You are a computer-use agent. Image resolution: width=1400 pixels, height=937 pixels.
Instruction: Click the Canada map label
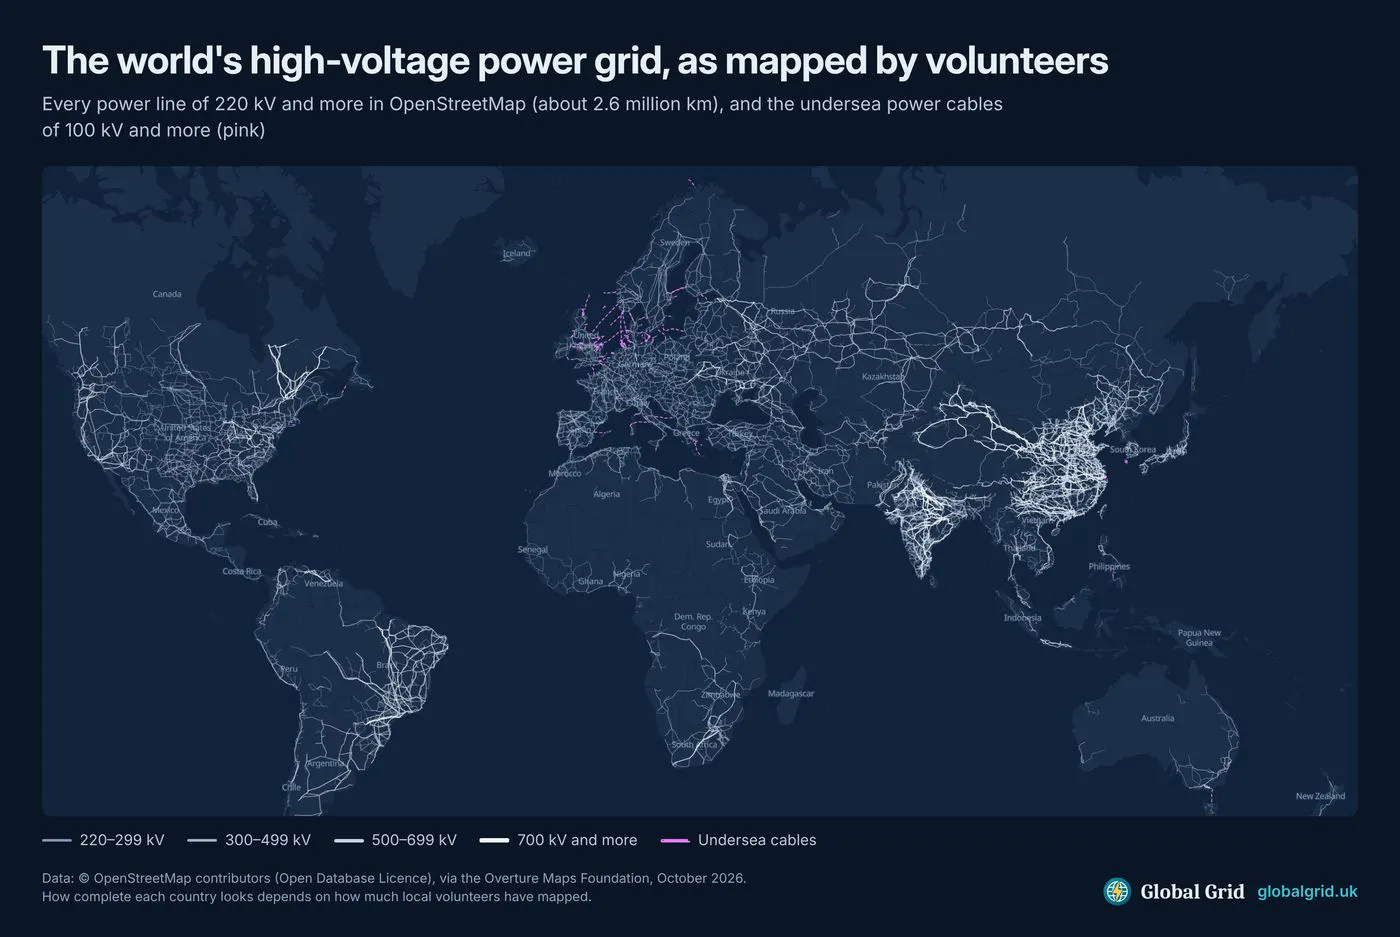167,294
